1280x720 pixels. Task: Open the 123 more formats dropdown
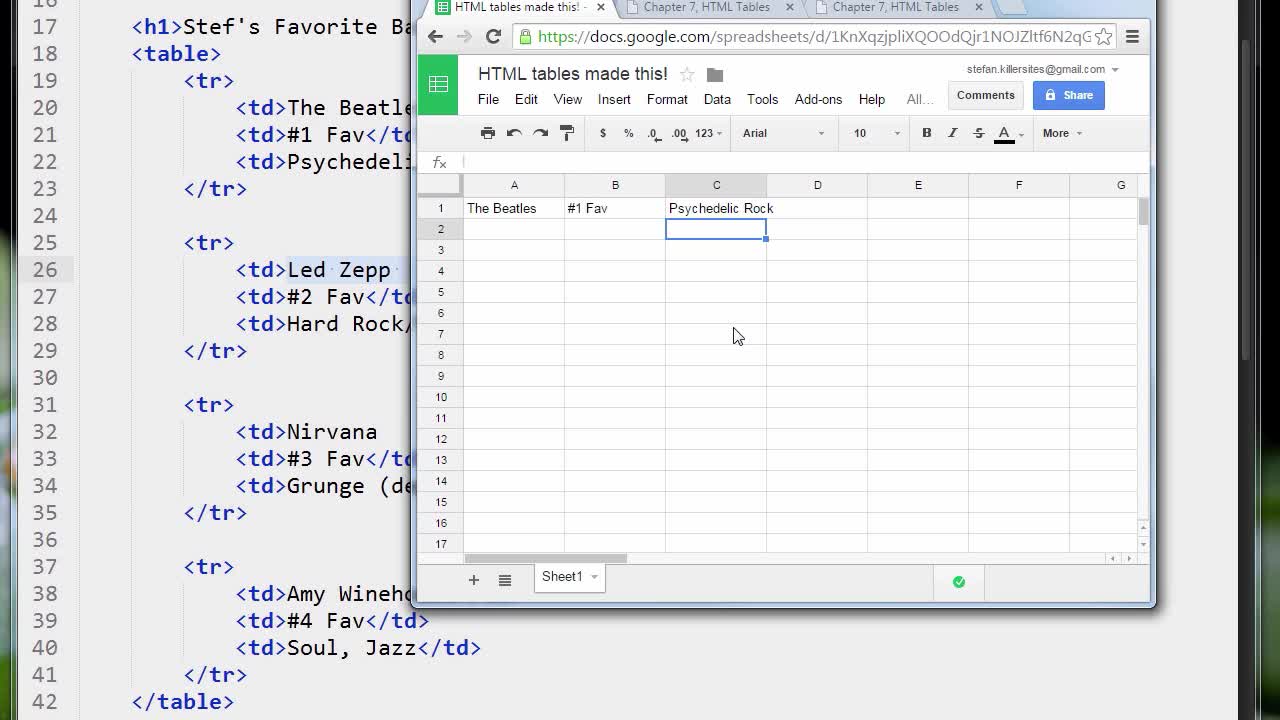click(x=708, y=133)
